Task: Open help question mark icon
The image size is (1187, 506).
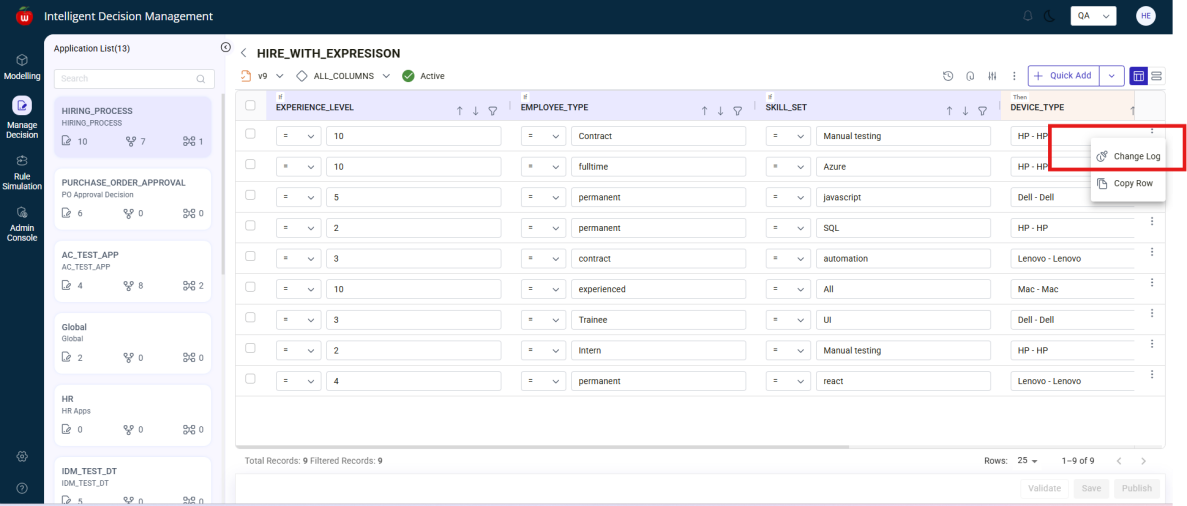Action: click(x=22, y=488)
